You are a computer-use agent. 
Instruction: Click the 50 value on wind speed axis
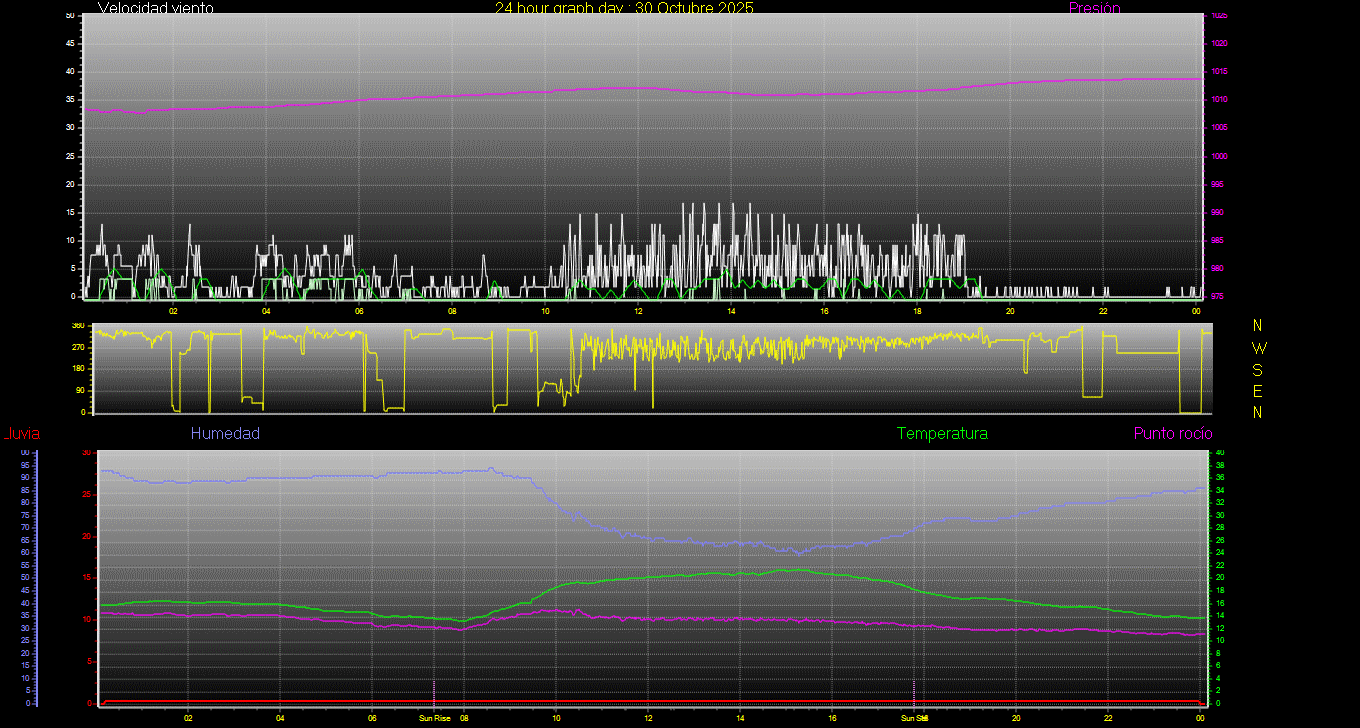point(69,16)
